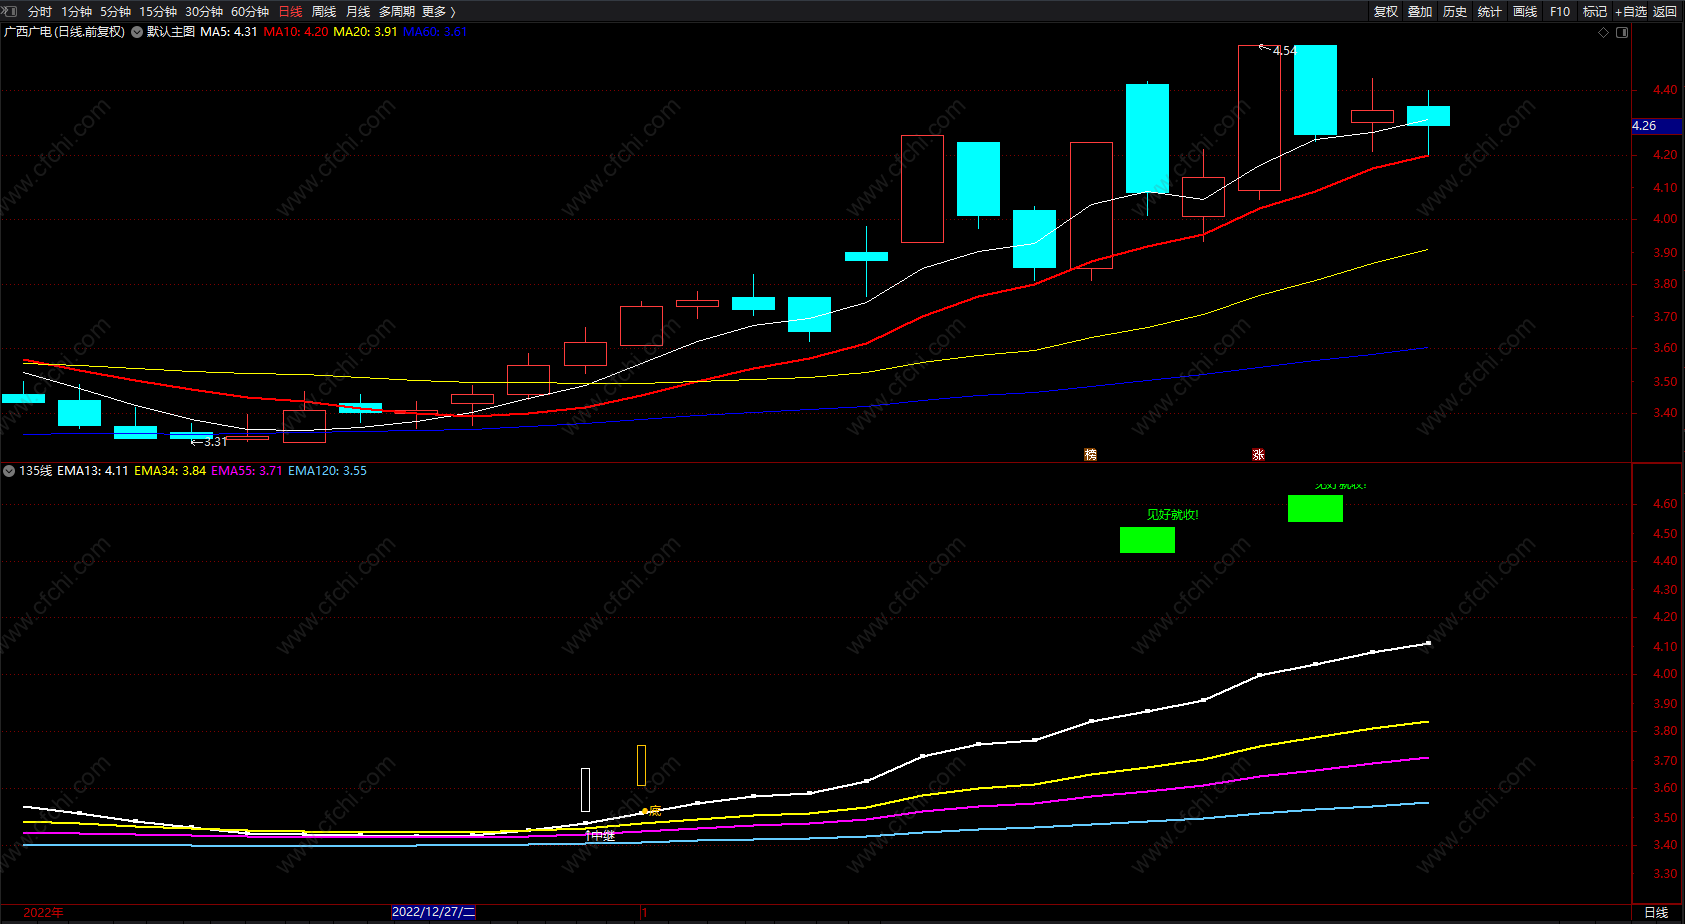Click the 中继 signal label in sub-chart
Screen dimensions: 1685x924
point(602,836)
